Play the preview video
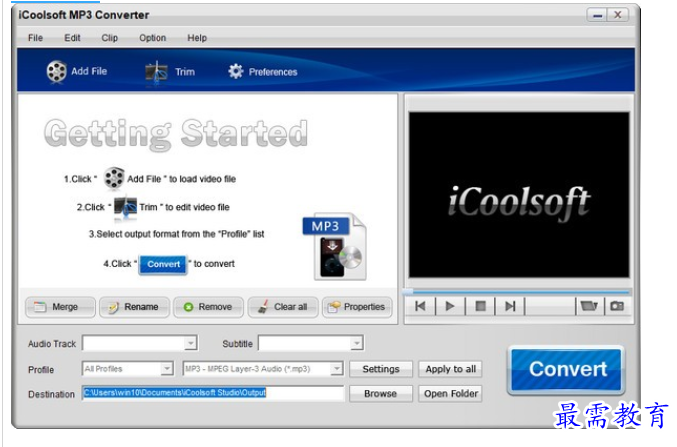The width and height of the screenshot is (677, 447). [450, 306]
